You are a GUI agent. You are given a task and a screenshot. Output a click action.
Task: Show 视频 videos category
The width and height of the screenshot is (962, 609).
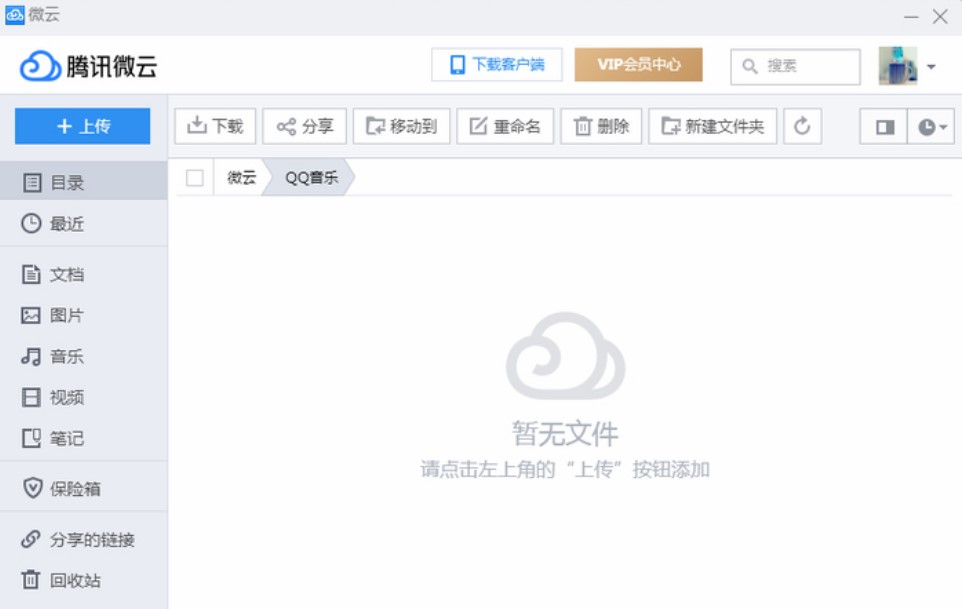tap(83, 397)
